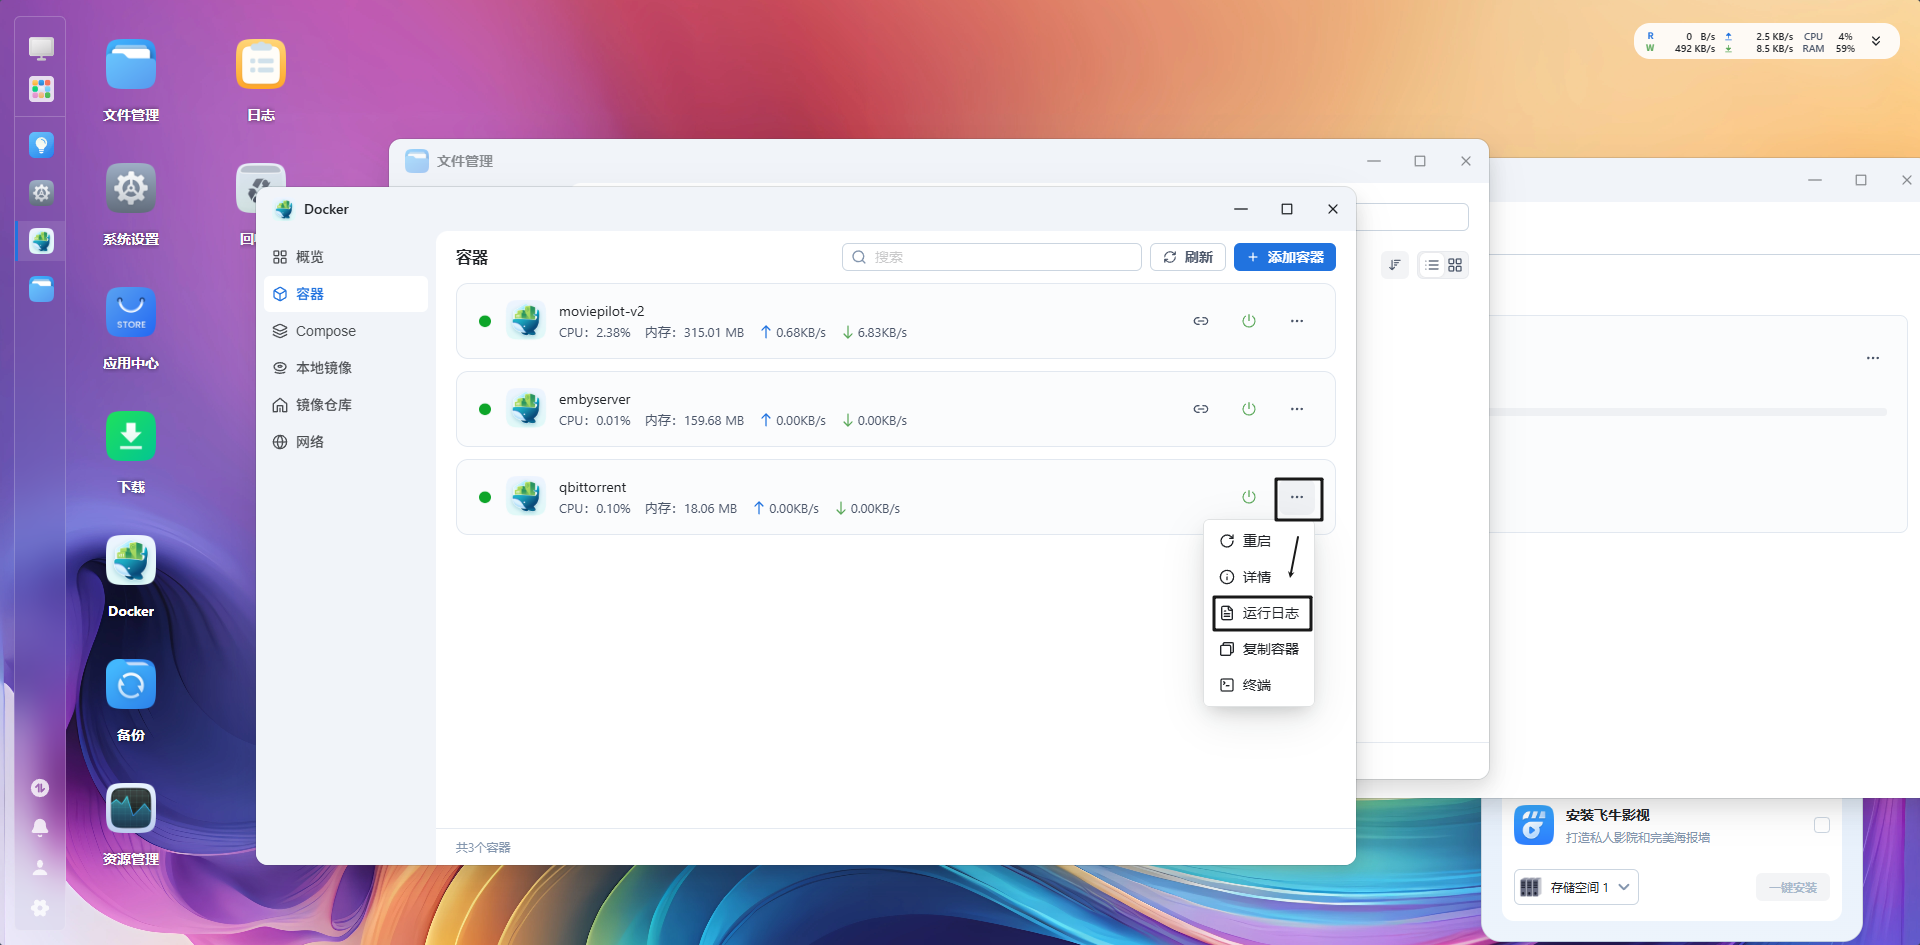Viewport: 1920px width, 945px height.
Task: Launch the 资源管理 monitor icon
Action: pos(131,809)
